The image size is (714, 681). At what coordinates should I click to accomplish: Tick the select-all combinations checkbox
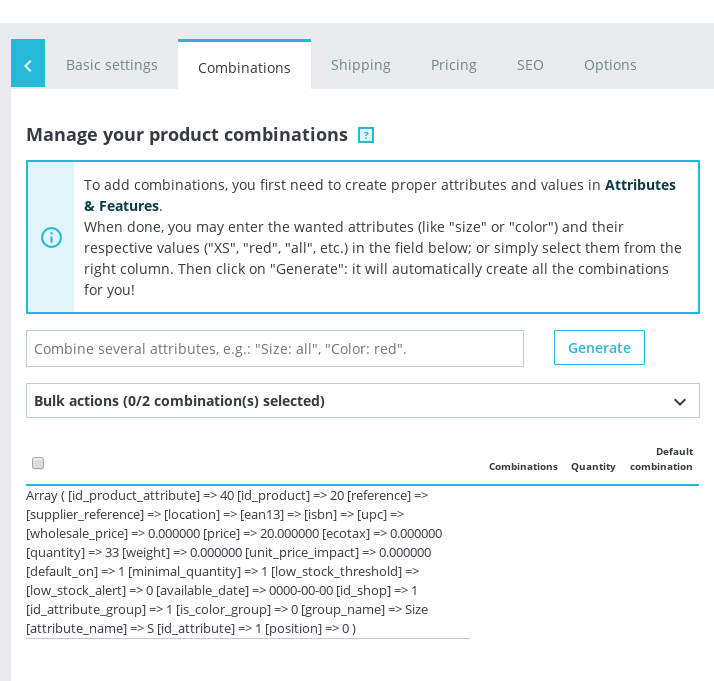(38, 463)
